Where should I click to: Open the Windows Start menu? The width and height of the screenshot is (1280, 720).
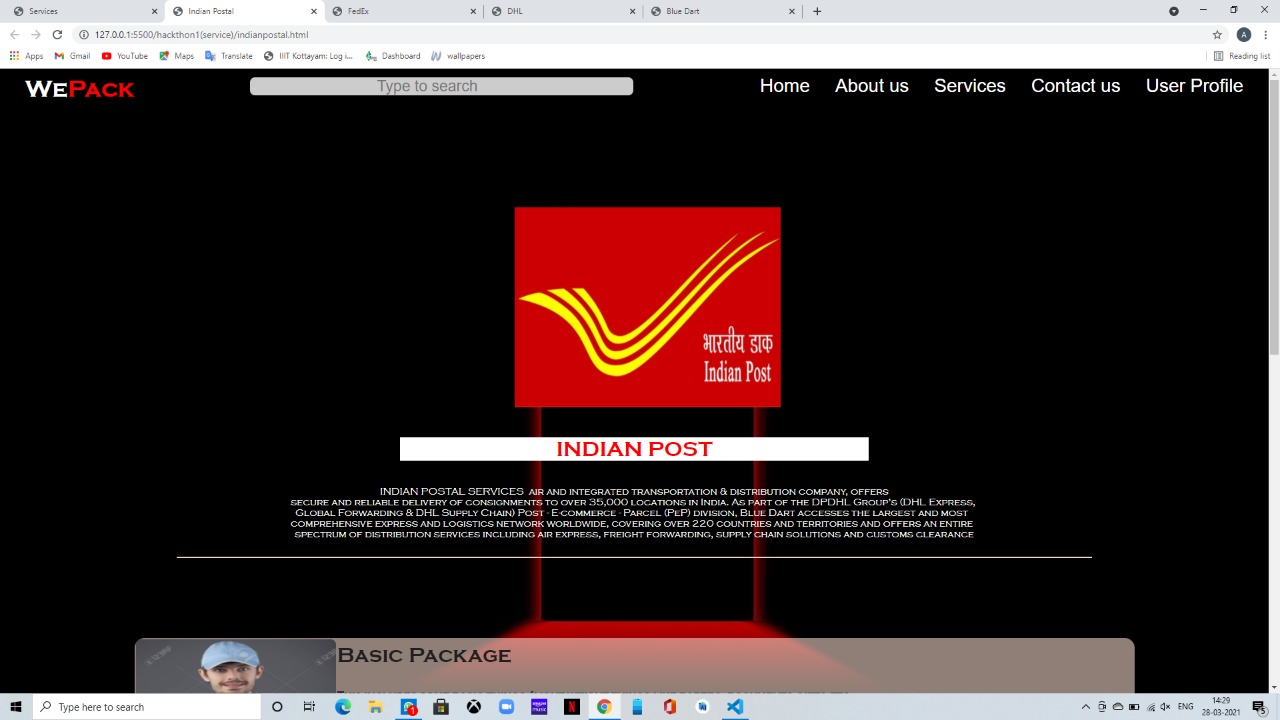point(16,707)
